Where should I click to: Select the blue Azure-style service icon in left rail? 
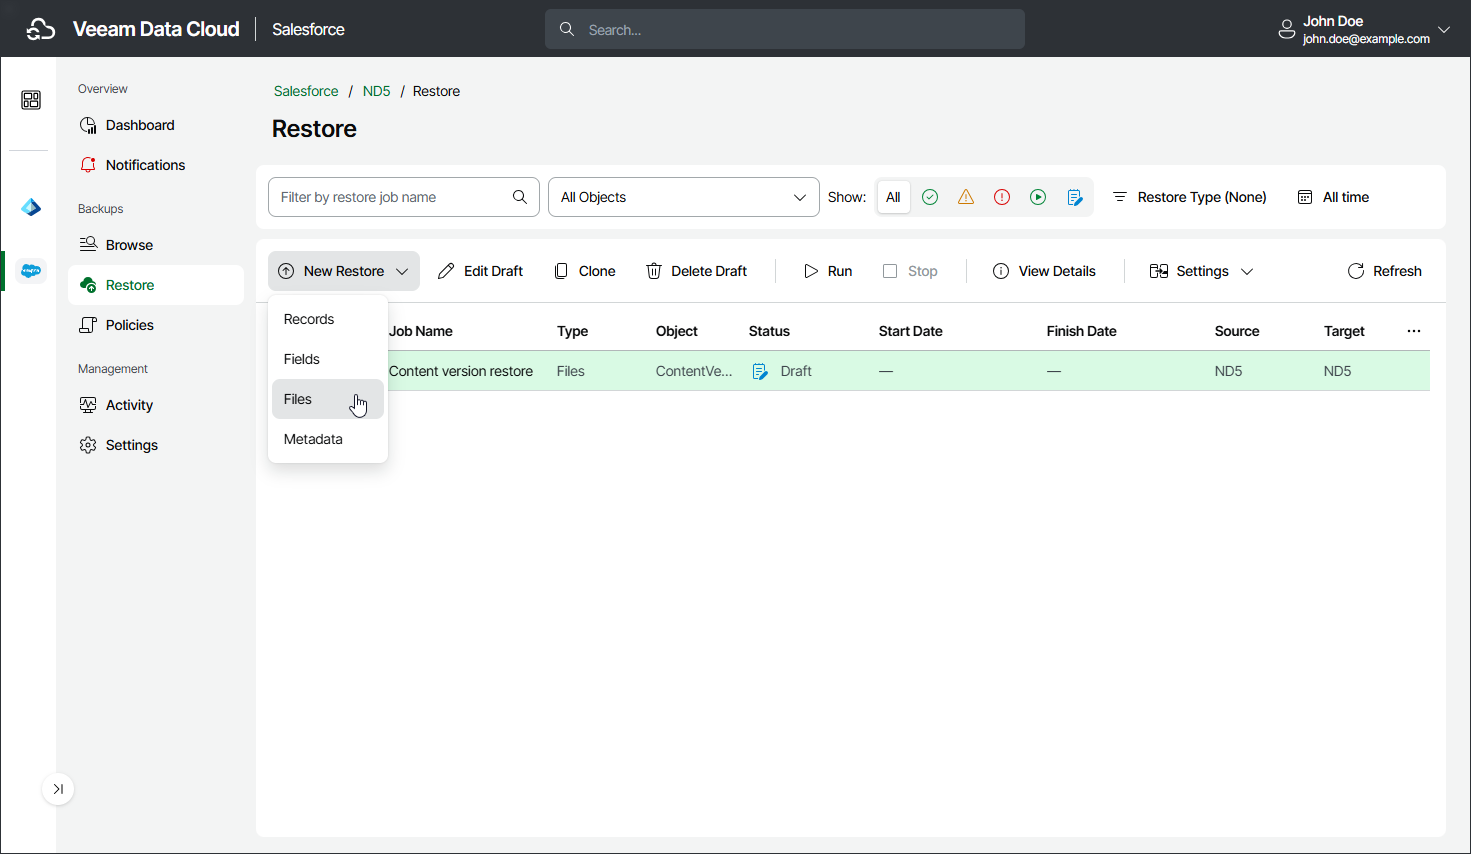click(x=31, y=207)
